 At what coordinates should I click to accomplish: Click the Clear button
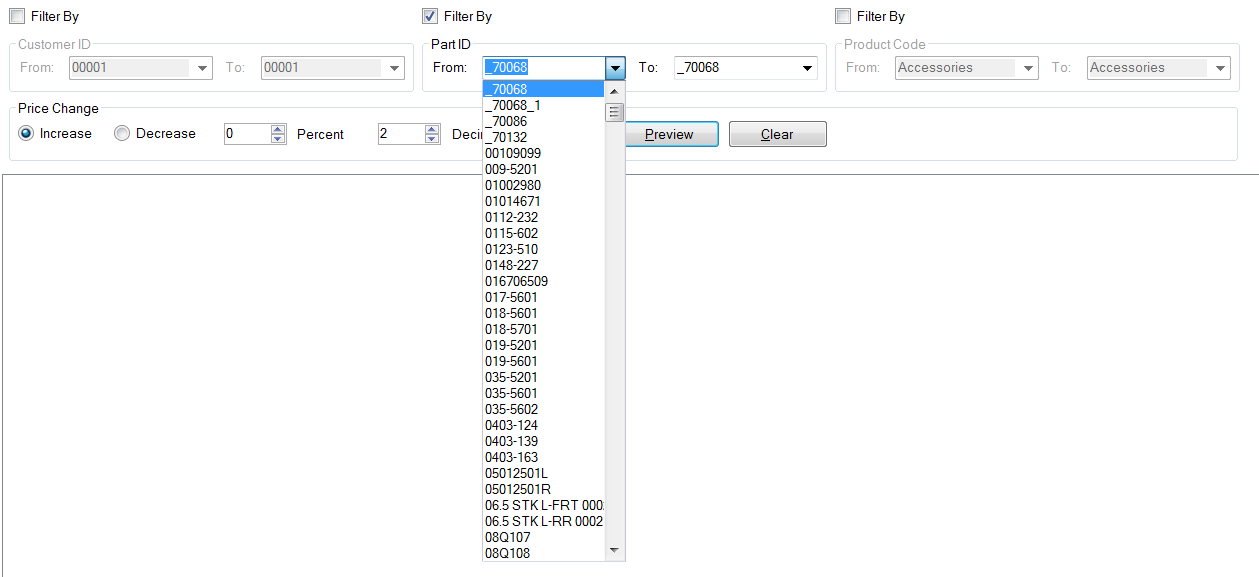[777, 134]
